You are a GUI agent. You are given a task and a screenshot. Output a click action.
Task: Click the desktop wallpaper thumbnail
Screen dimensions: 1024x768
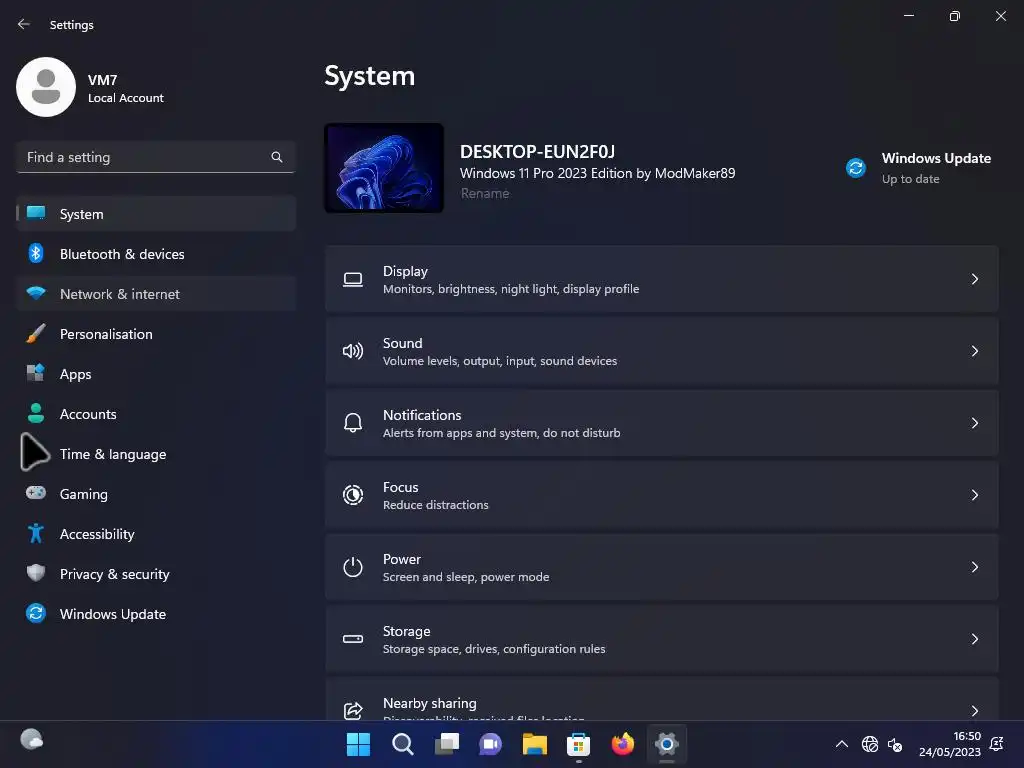[384, 168]
